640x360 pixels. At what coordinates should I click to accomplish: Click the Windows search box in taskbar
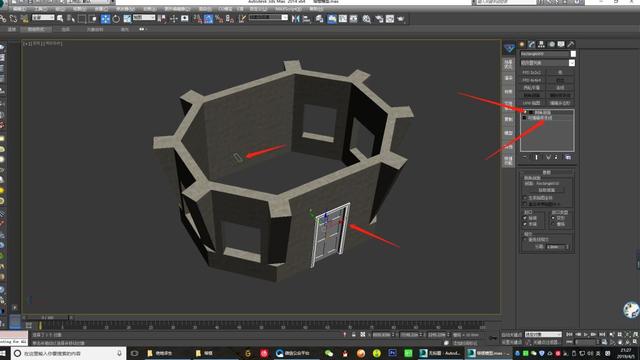click(68, 353)
